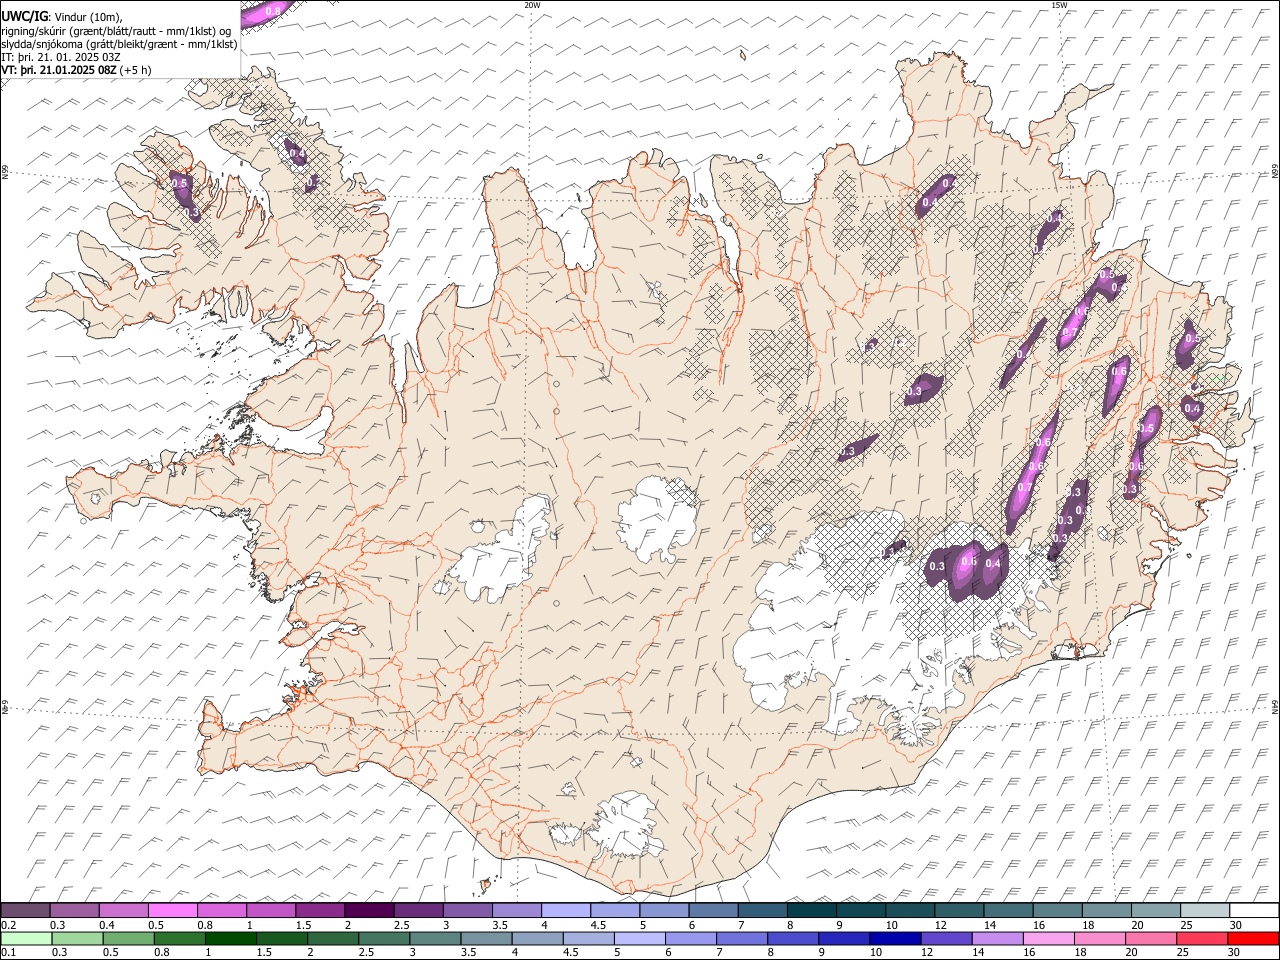Screen dimensions: 1280x960
Task: Click the 0.2–0.3 swatch in the upper legend row
Action: [x=26, y=910]
